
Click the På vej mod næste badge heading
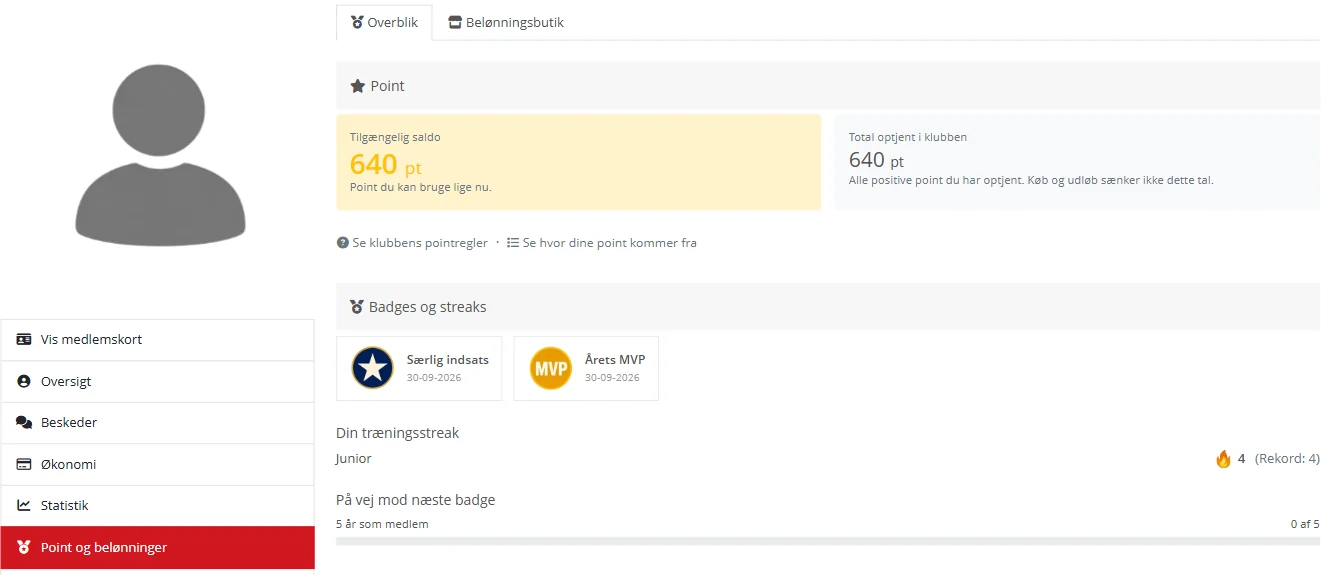416,500
